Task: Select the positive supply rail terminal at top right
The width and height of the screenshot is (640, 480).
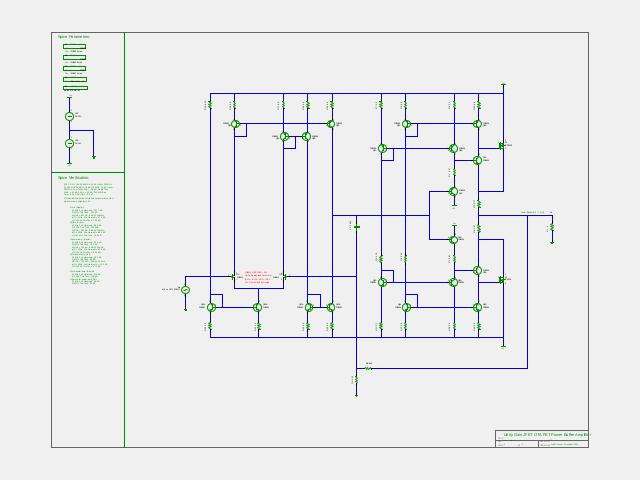Action: (x=503, y=85)
